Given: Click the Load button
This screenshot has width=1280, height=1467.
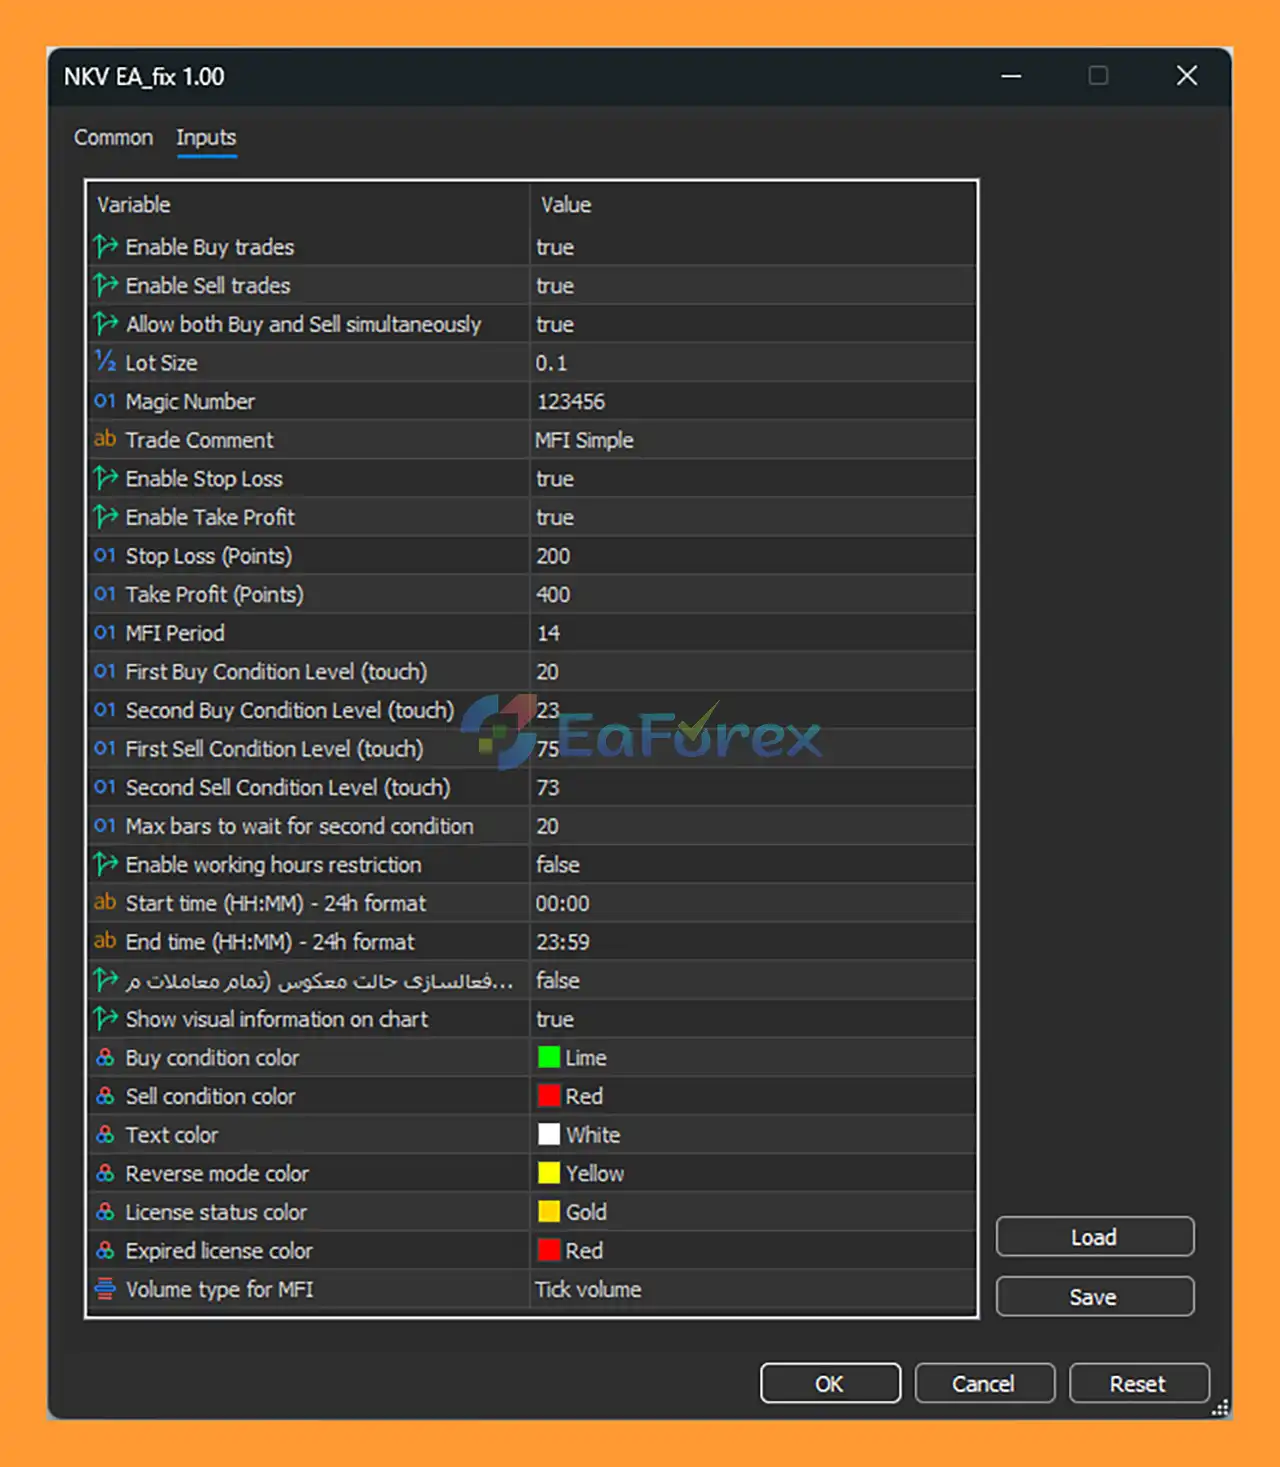Looking at the screenshot, I should pyautogui.click(x=1094, y=1237).
